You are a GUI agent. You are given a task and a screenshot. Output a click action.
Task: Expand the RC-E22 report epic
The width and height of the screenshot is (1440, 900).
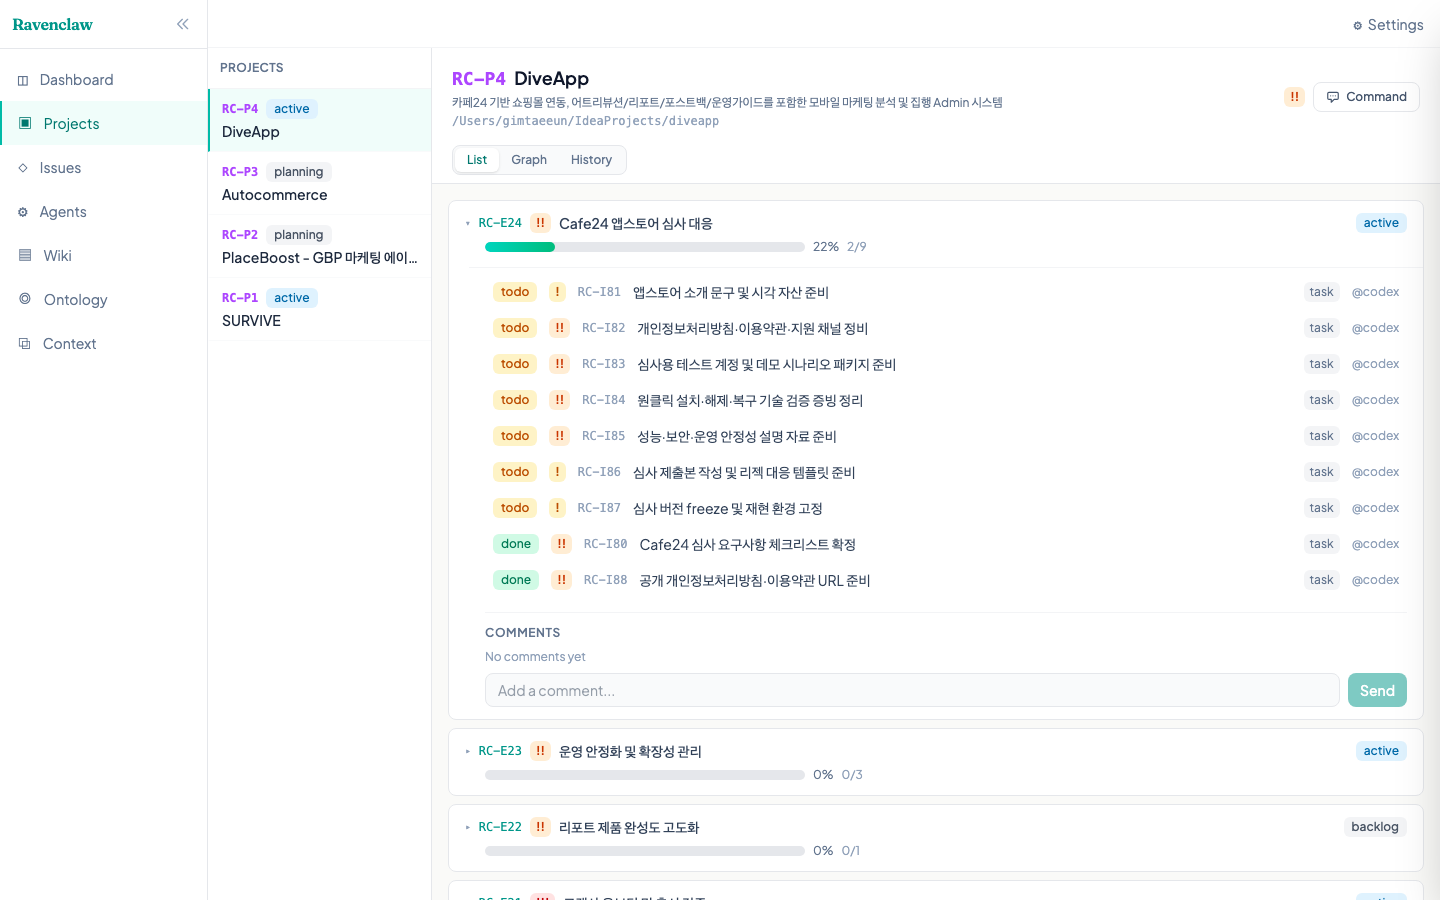(x=467, y=827)
